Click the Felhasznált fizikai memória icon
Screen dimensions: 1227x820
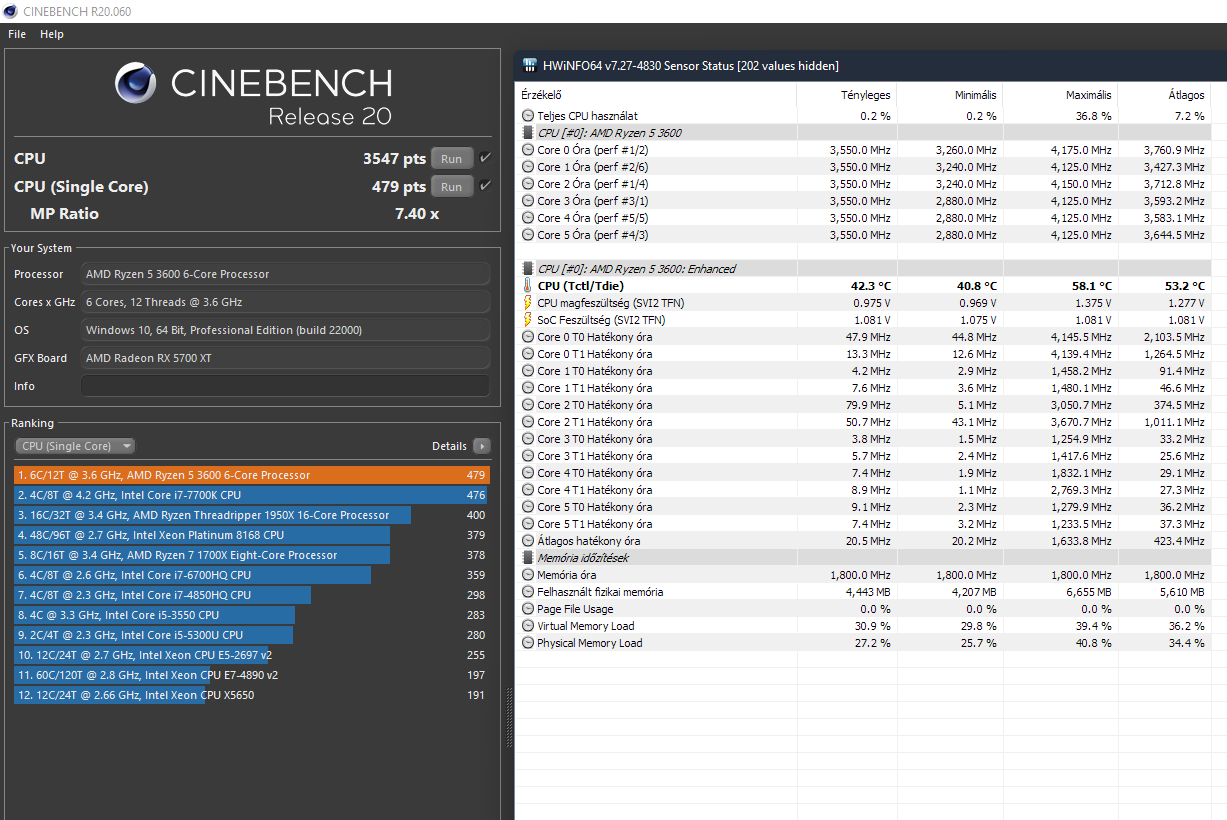(x=528, y=592)
